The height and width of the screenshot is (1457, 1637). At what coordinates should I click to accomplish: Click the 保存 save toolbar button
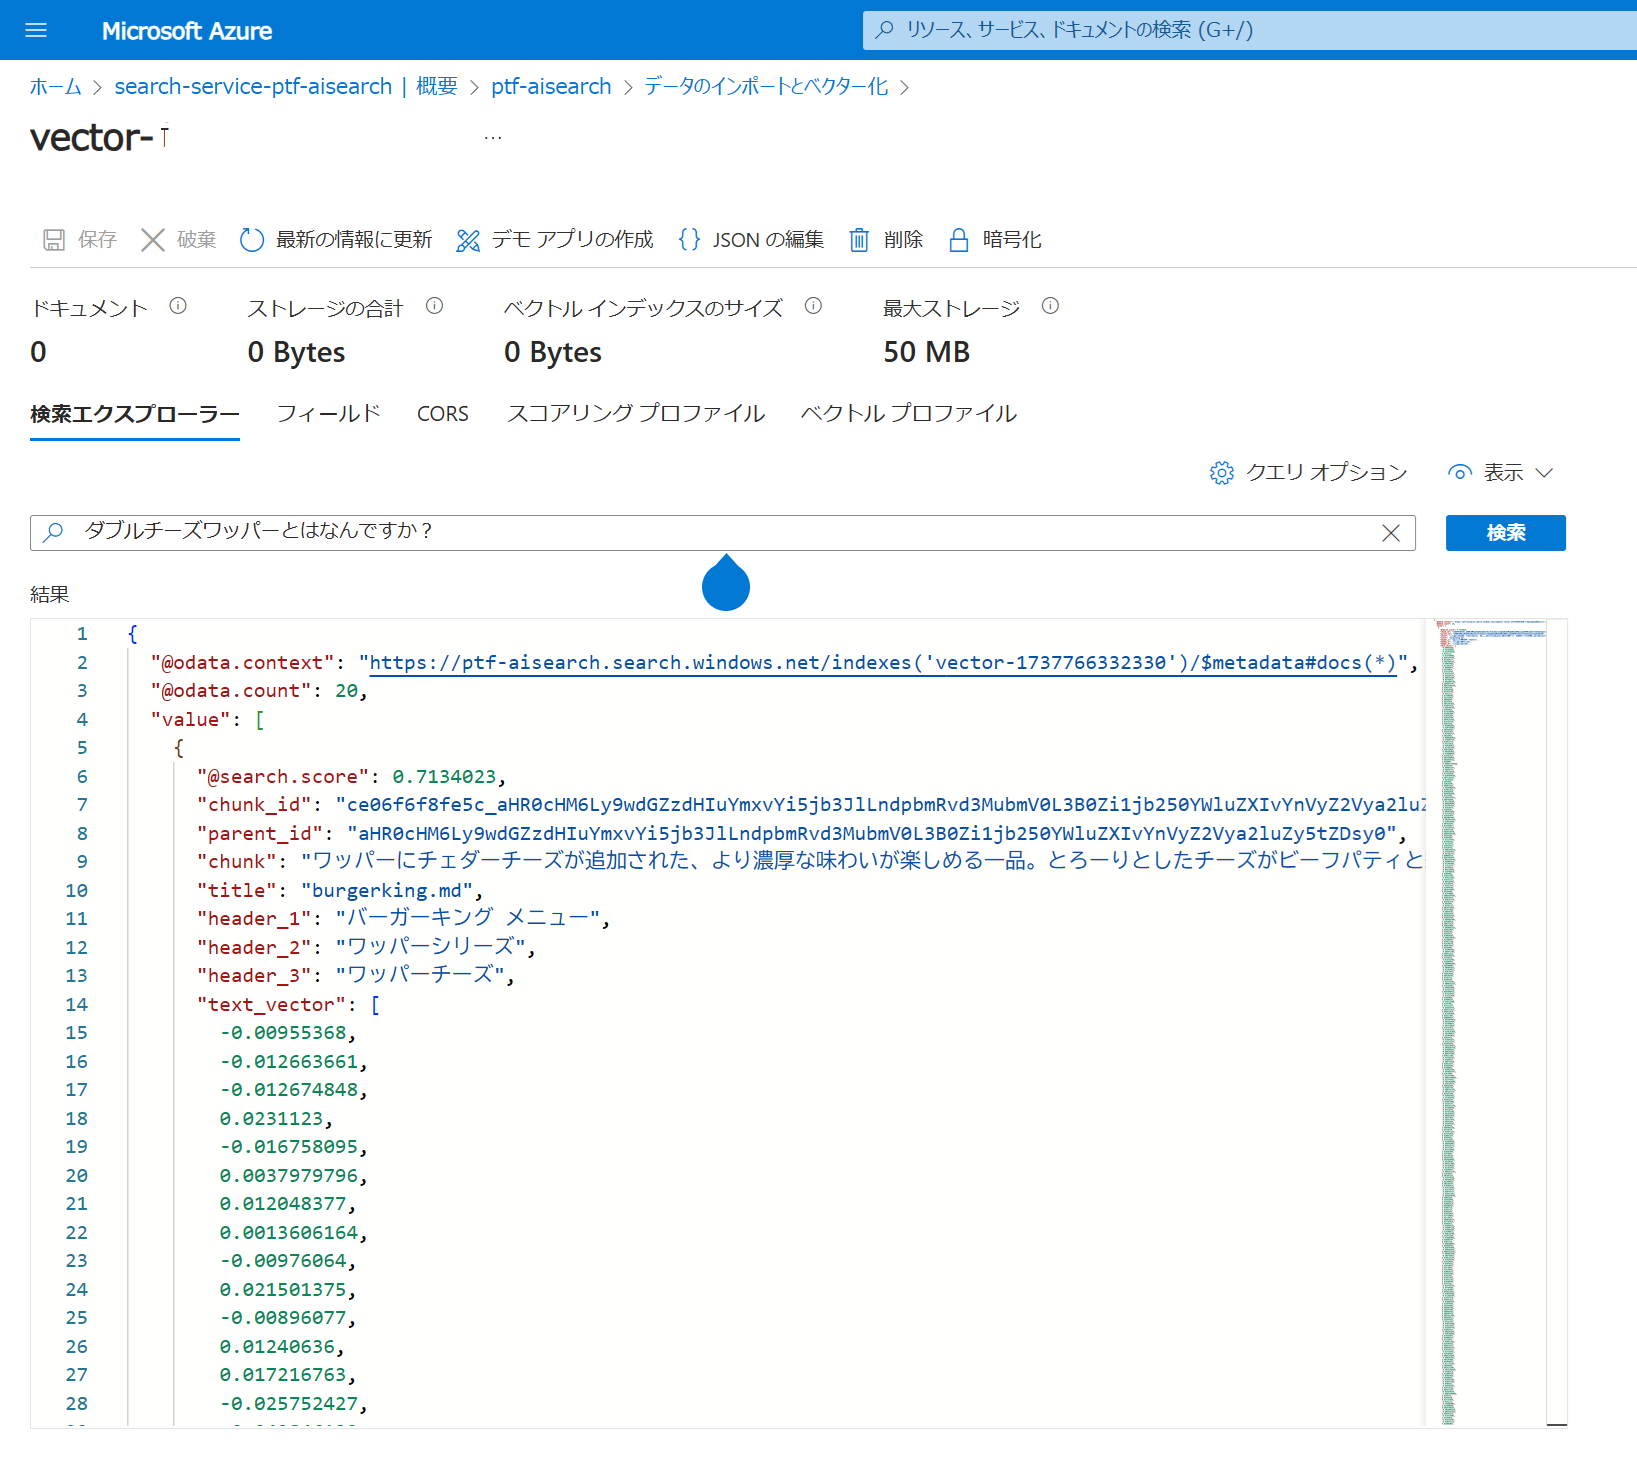pyautogui.click(x=80, y=240)
